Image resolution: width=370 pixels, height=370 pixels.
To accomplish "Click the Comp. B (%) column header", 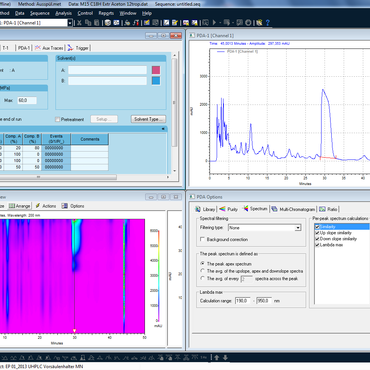I will pyautogui.click(x=32, y=139).
